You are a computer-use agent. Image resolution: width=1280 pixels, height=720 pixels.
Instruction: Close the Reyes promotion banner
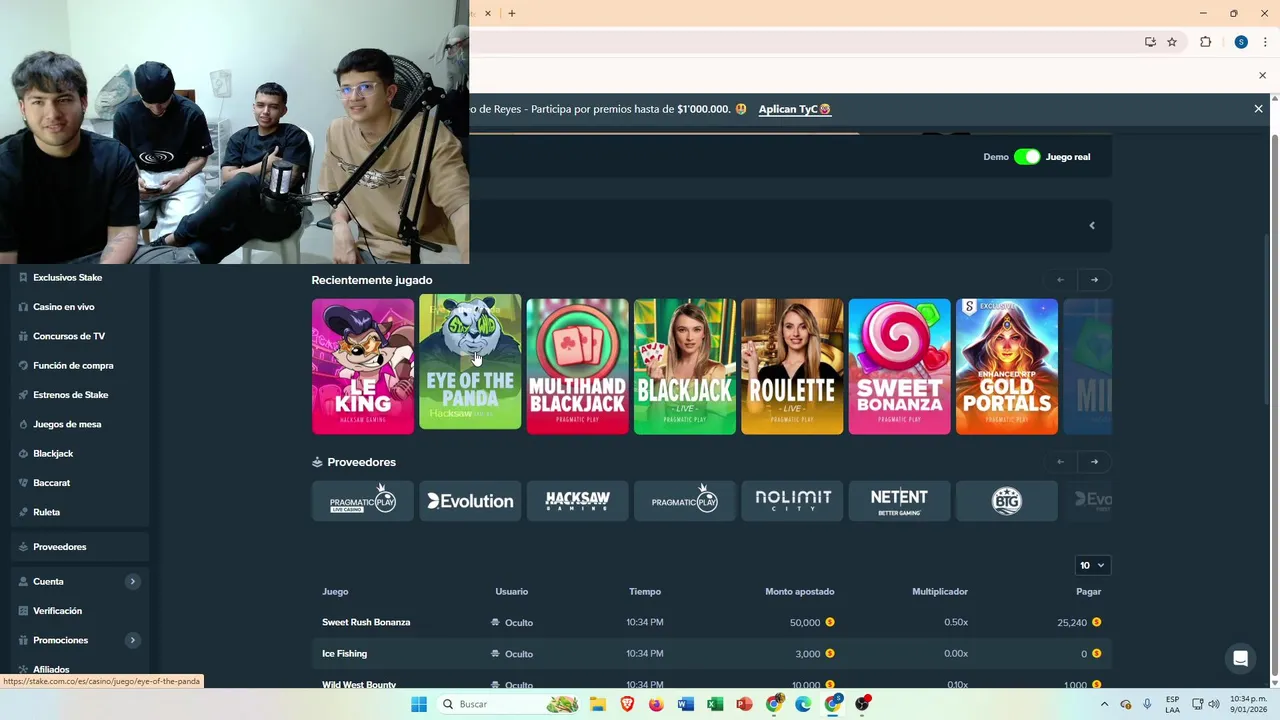[x=1258, y=109]
